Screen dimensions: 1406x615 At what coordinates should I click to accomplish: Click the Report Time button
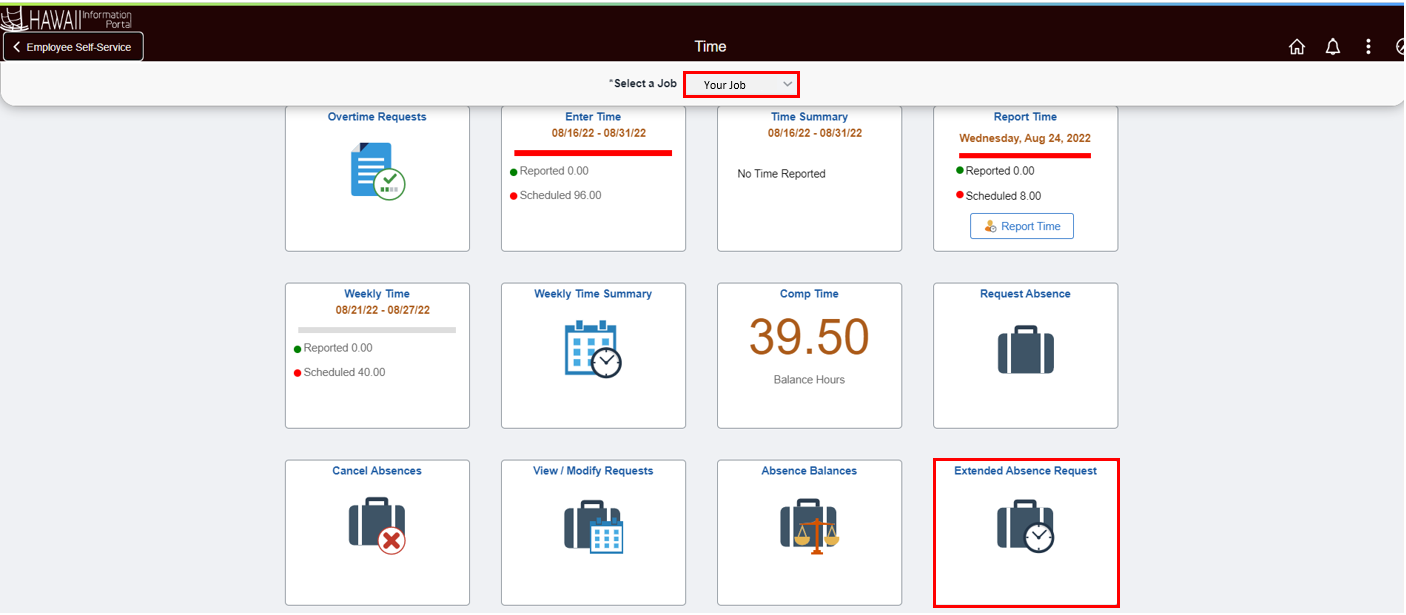(x=1021, y=226)
